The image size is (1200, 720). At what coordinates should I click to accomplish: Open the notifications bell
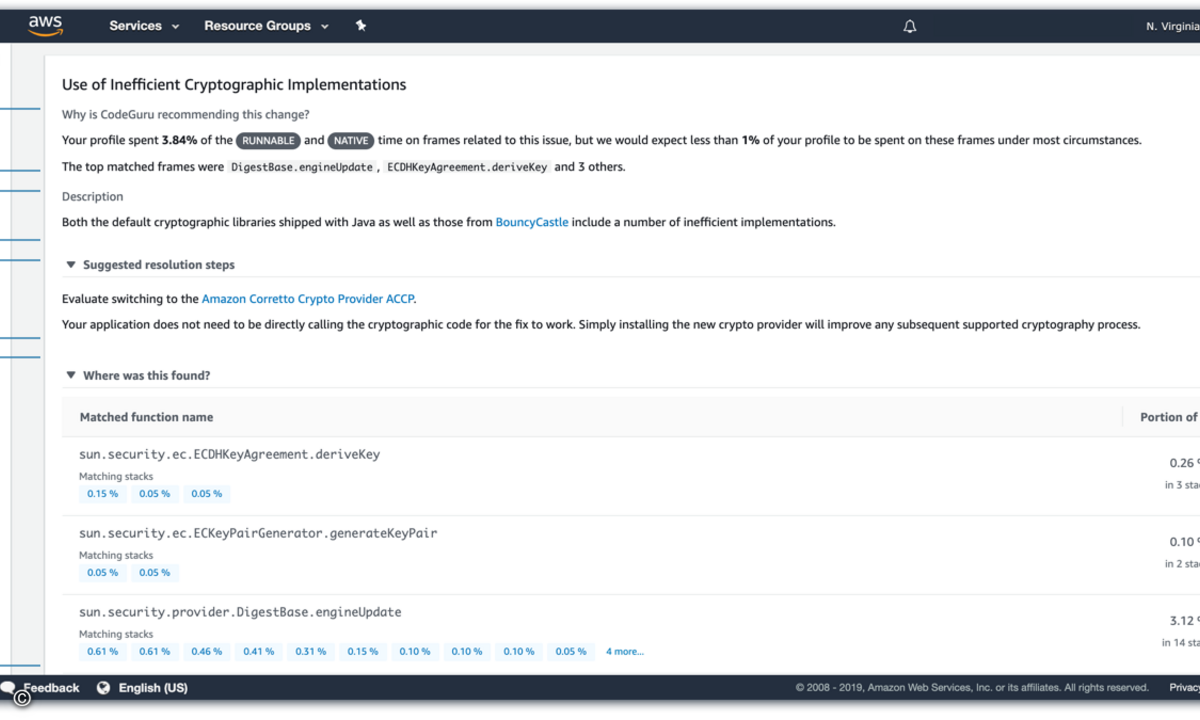coord(910,27)
